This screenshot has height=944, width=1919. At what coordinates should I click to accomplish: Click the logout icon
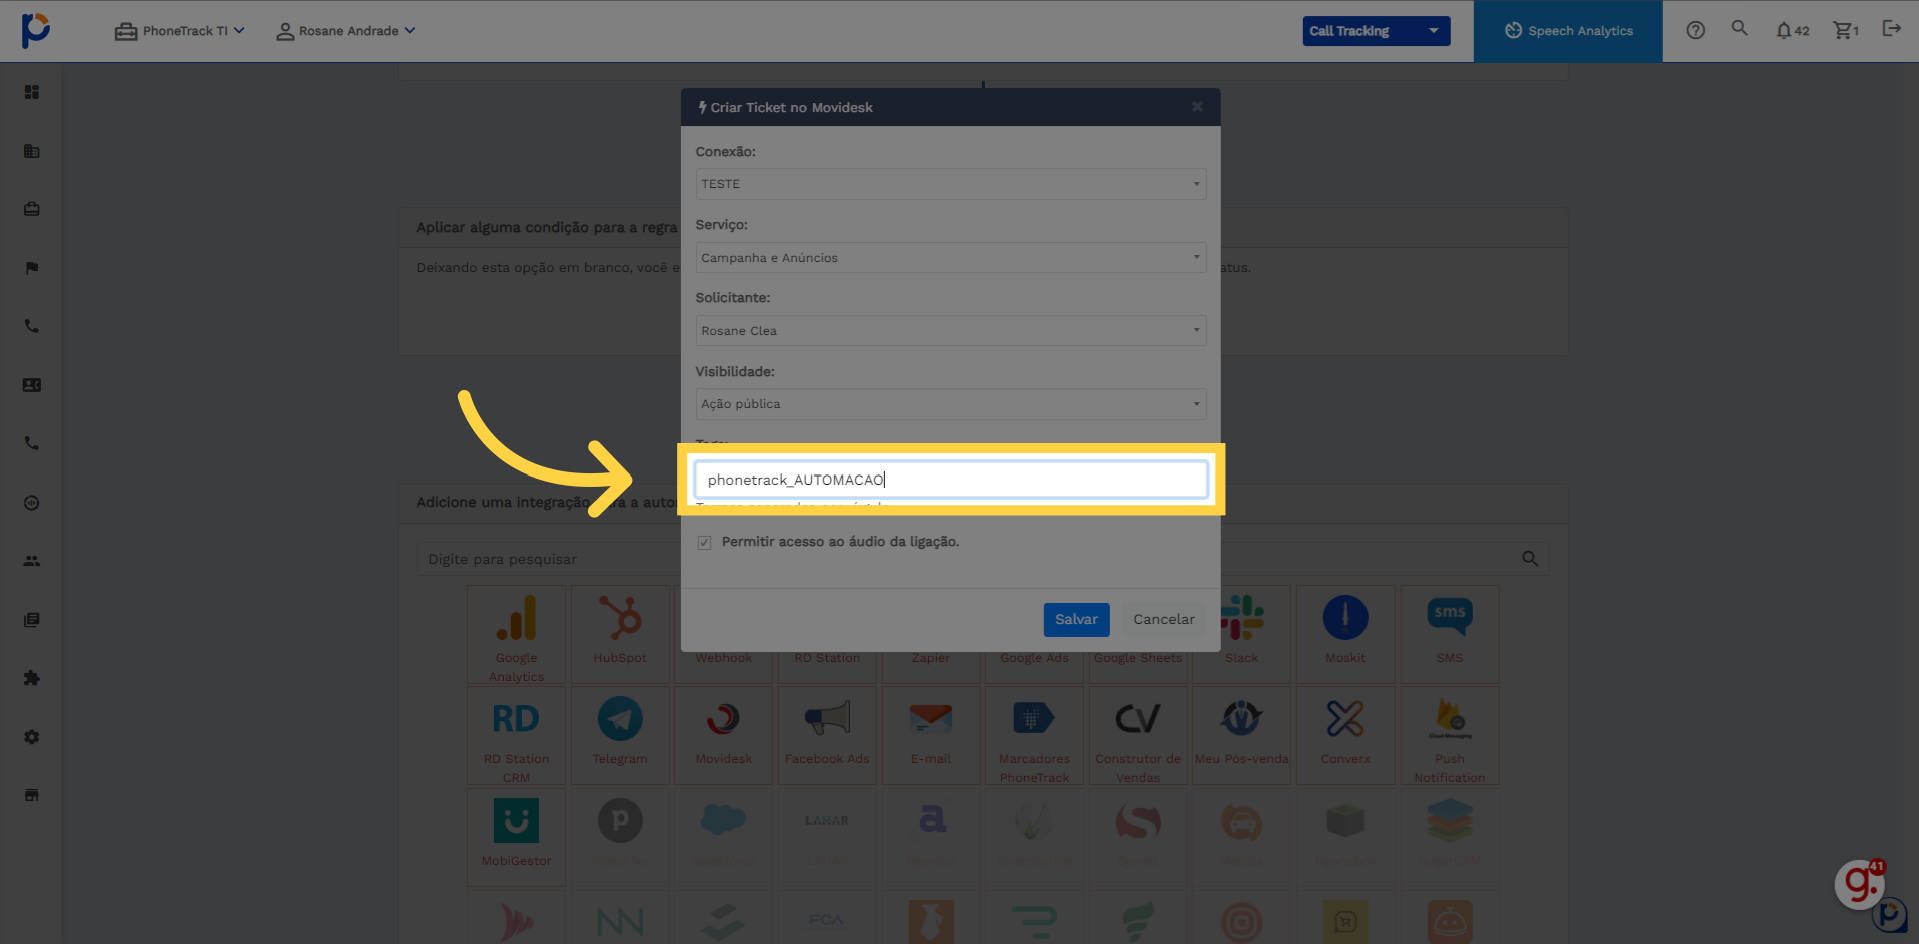pos(1891,29)
